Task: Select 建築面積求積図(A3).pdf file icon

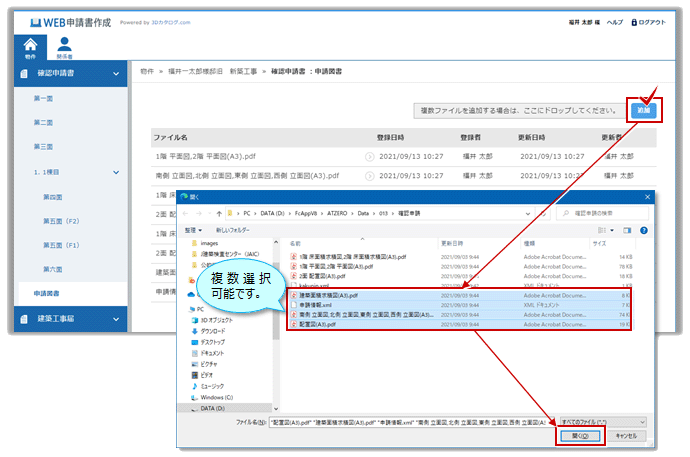Action: point(294,296)
